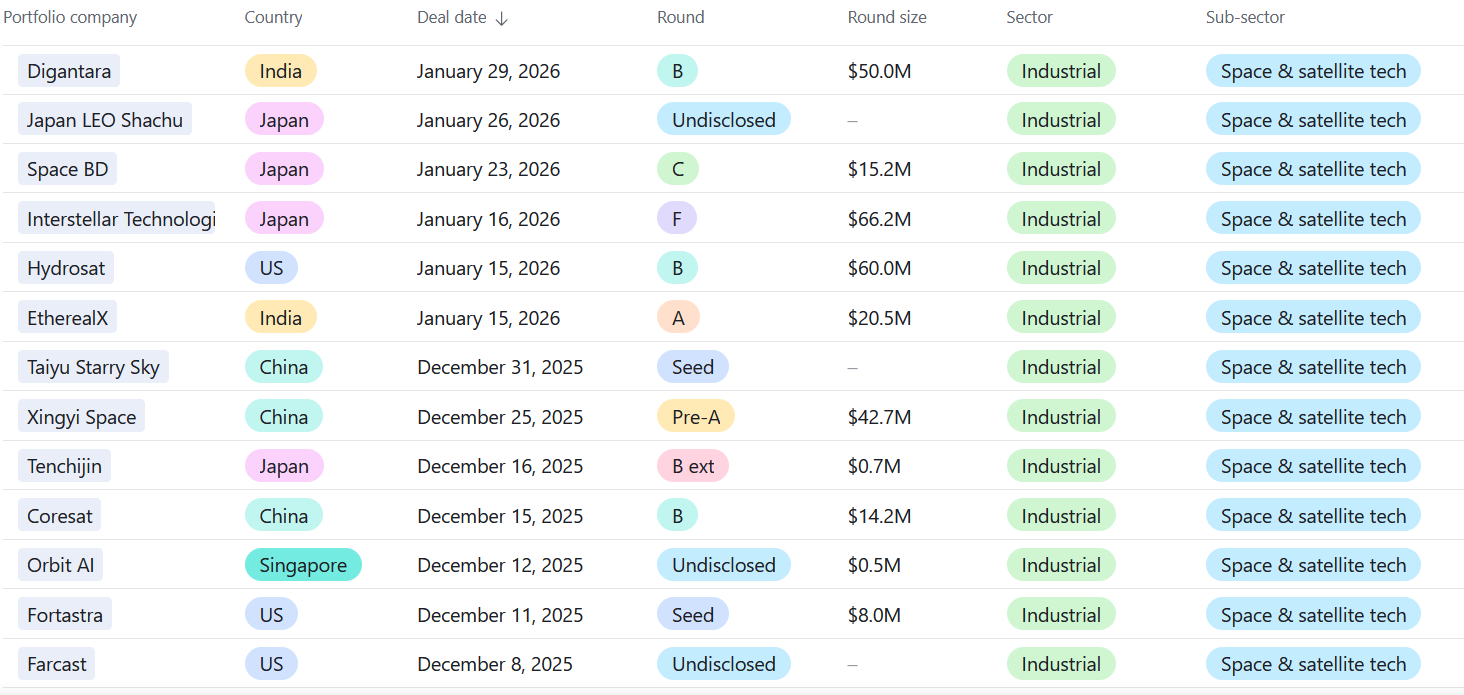The height and width of the screenshot is (695, 1464).
Task: Click Orbit AI's $0.5M round size
Action: point(874,565)
